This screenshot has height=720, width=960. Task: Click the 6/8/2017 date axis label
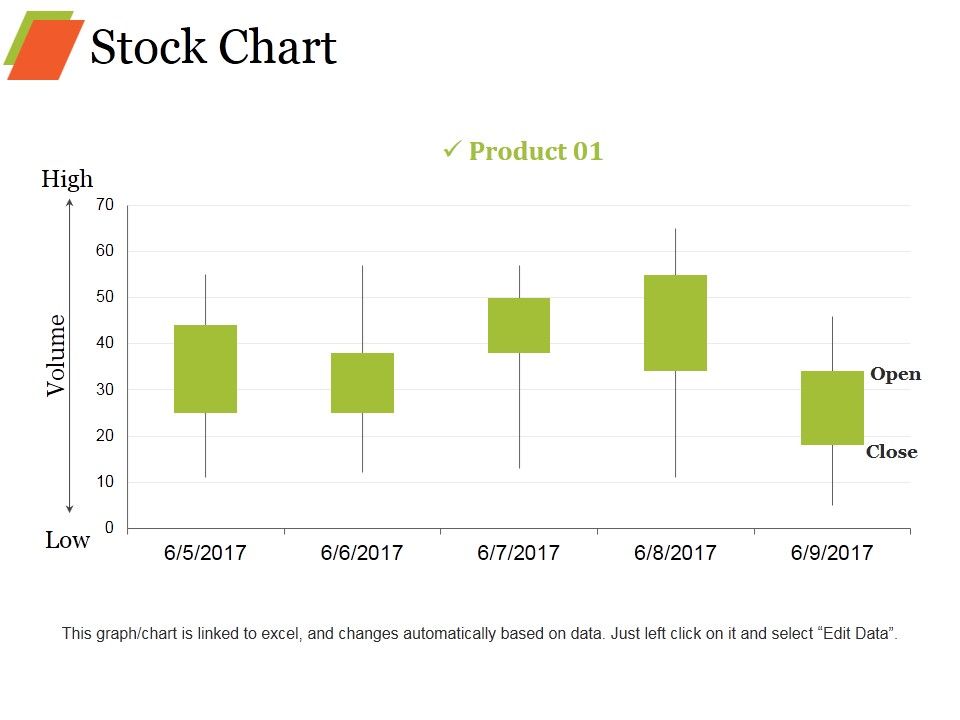[675, 553]
